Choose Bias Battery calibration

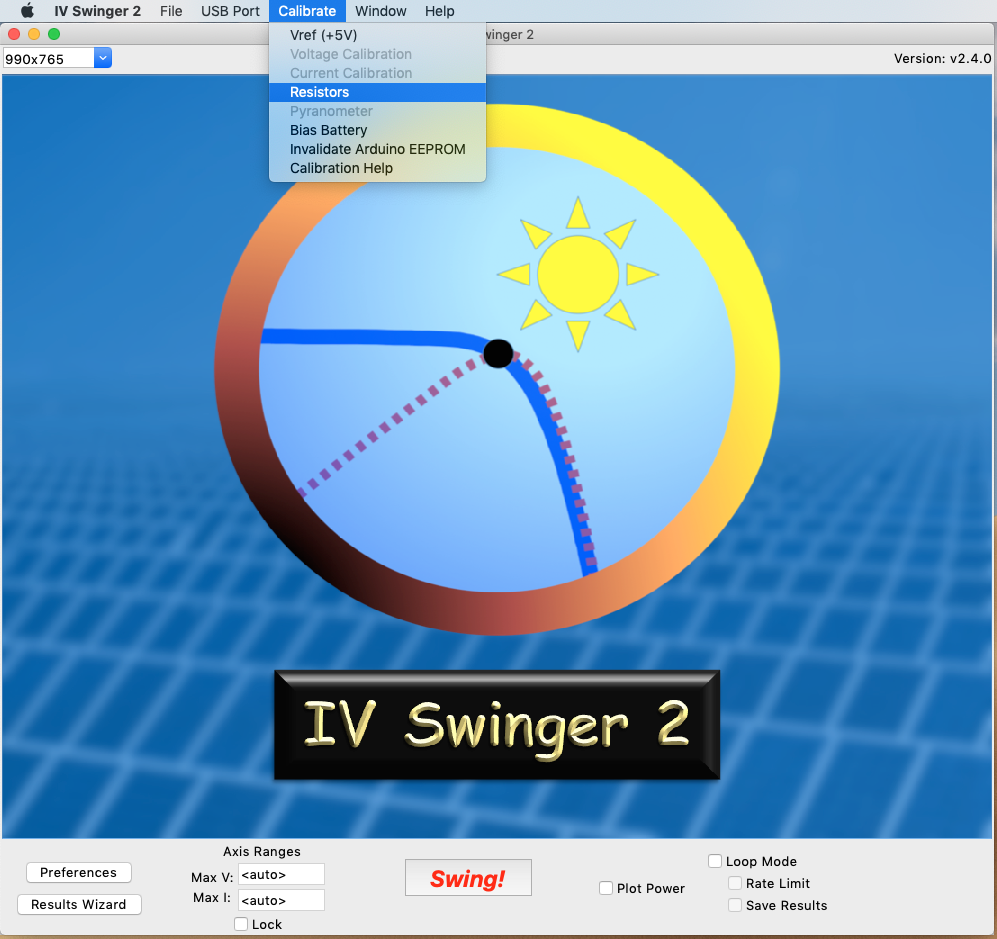[x=378, y=130]
